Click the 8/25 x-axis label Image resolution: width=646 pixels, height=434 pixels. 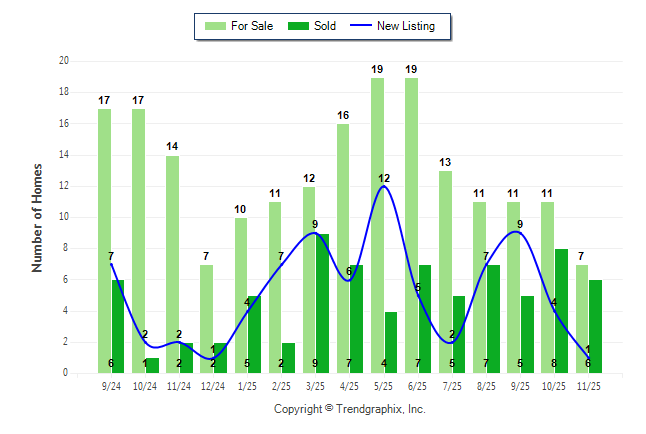coord(485,384)
